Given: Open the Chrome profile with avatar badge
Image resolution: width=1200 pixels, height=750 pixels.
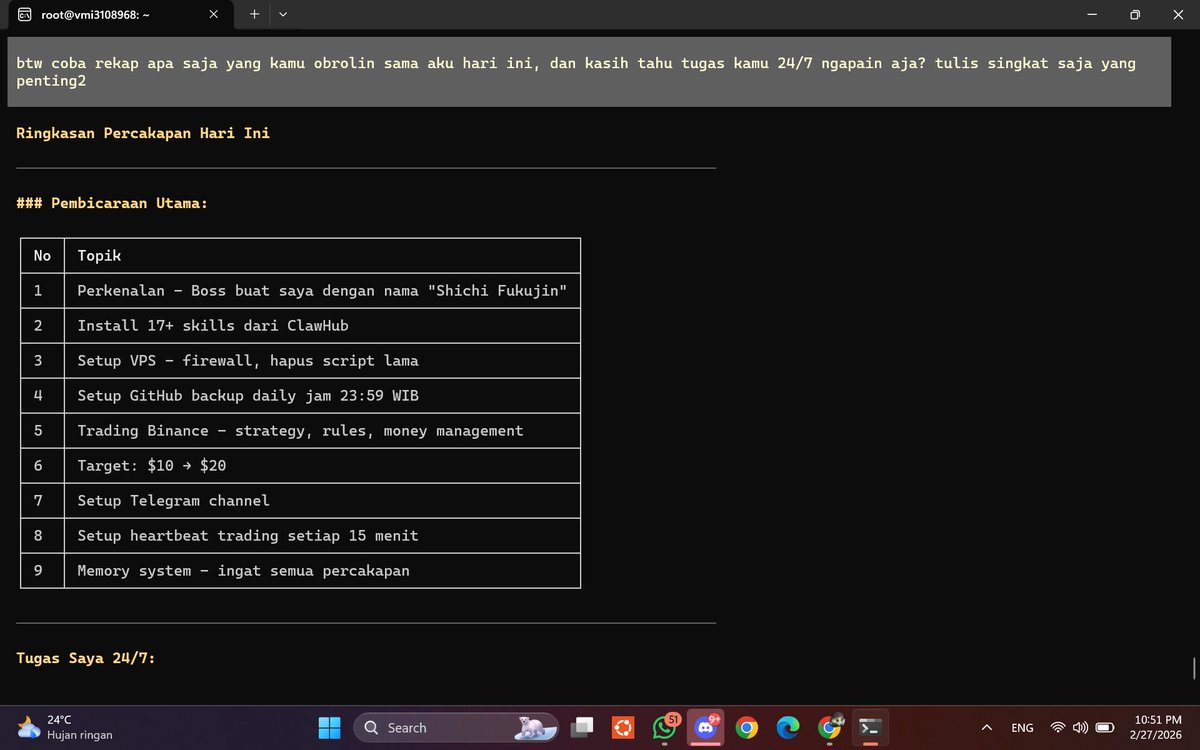Looking at the screenshot, I should pyautogui.click(x=829, y=727).
